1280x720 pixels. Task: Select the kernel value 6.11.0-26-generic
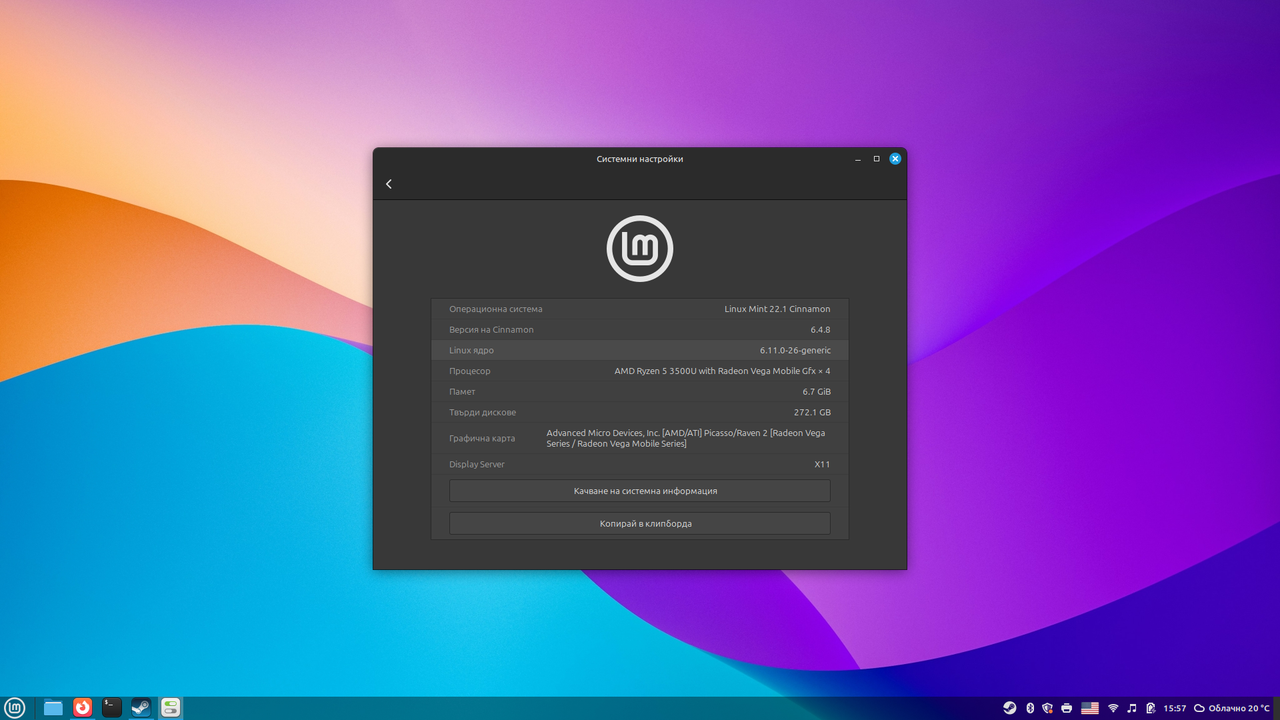coord(795,350)
